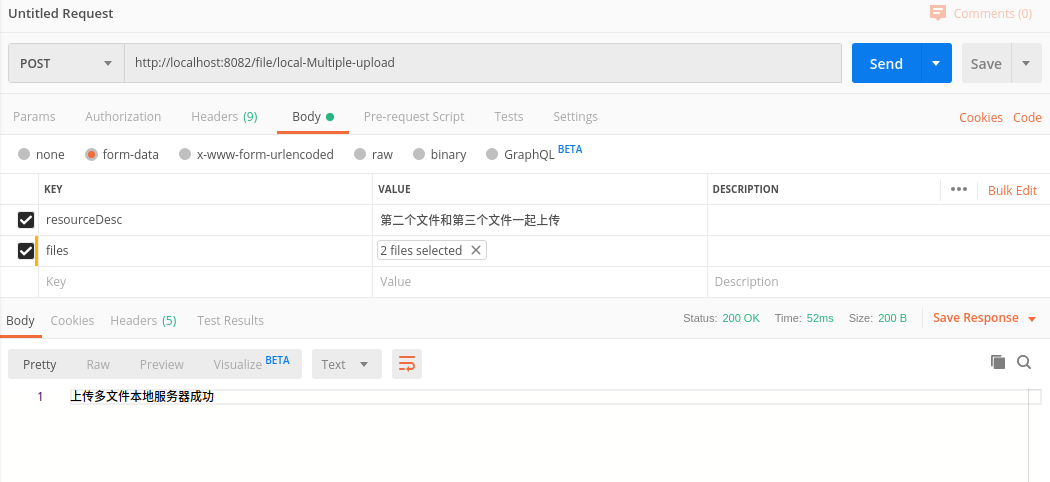The image size is (1050, 482).
Task: Click the request URL input field
Action: point(482,63)
